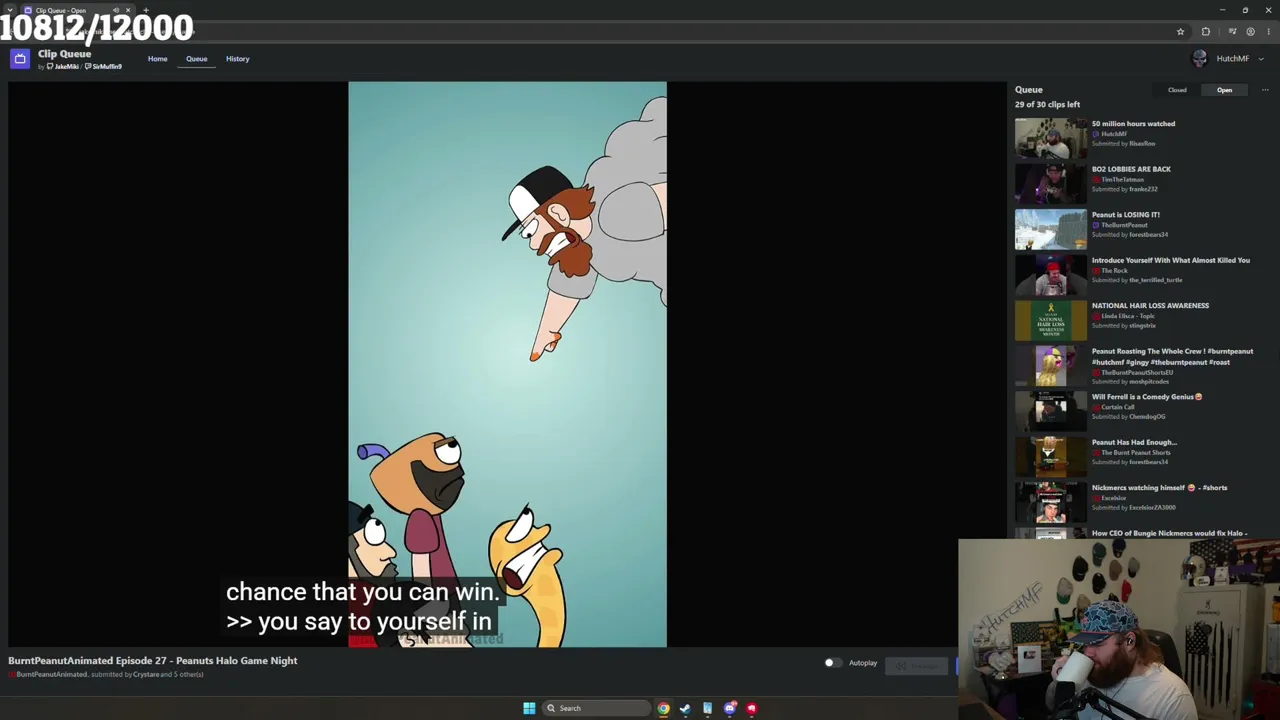
Task: Select the 'Peanut Has Had Enough...' clip thumbnail
Action: coord(1050,457)
